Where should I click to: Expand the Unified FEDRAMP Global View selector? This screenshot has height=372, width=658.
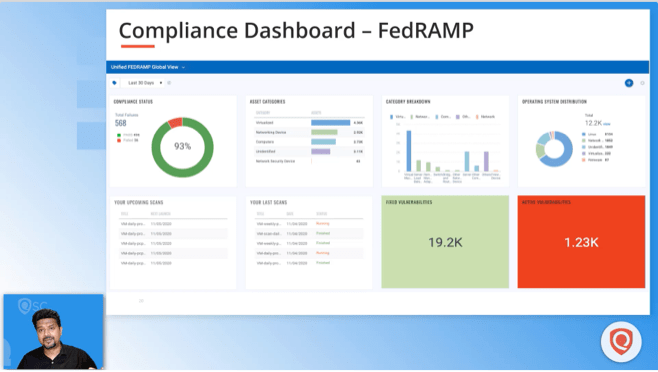(x=148, y=67)
